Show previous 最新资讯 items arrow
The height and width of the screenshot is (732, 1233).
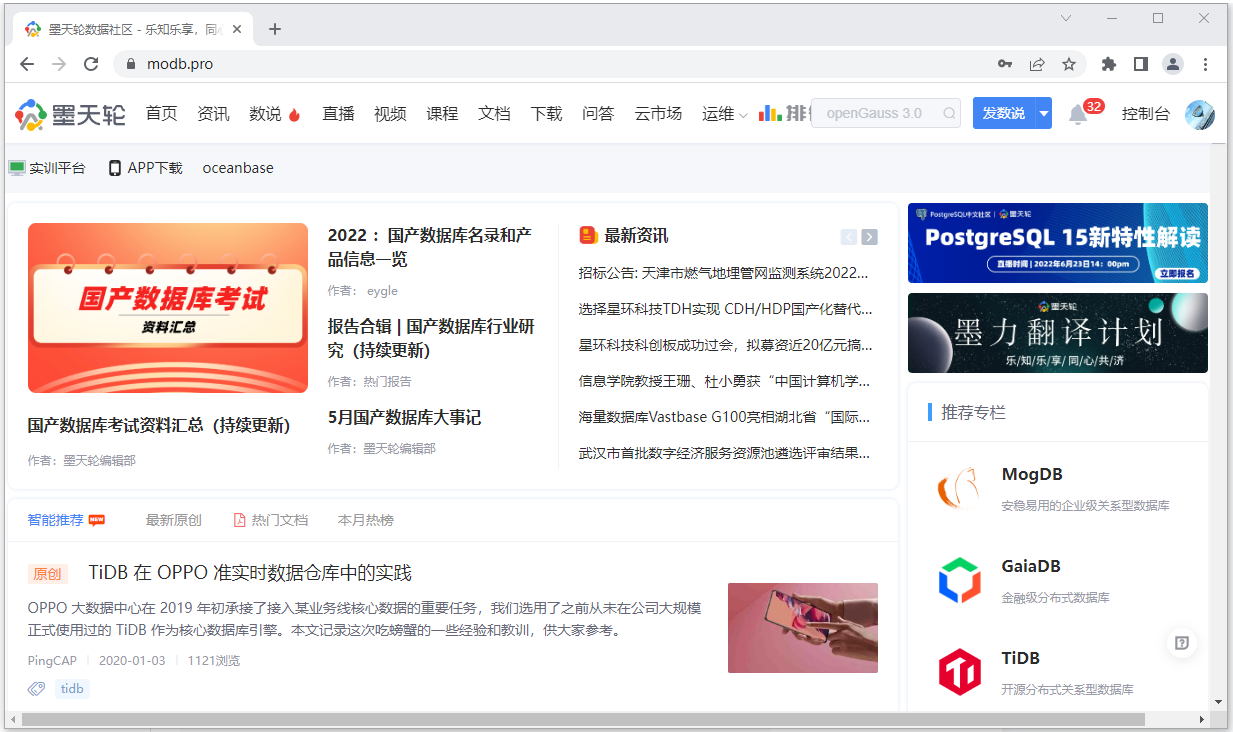pyautogui.click(x=849, y=237)
